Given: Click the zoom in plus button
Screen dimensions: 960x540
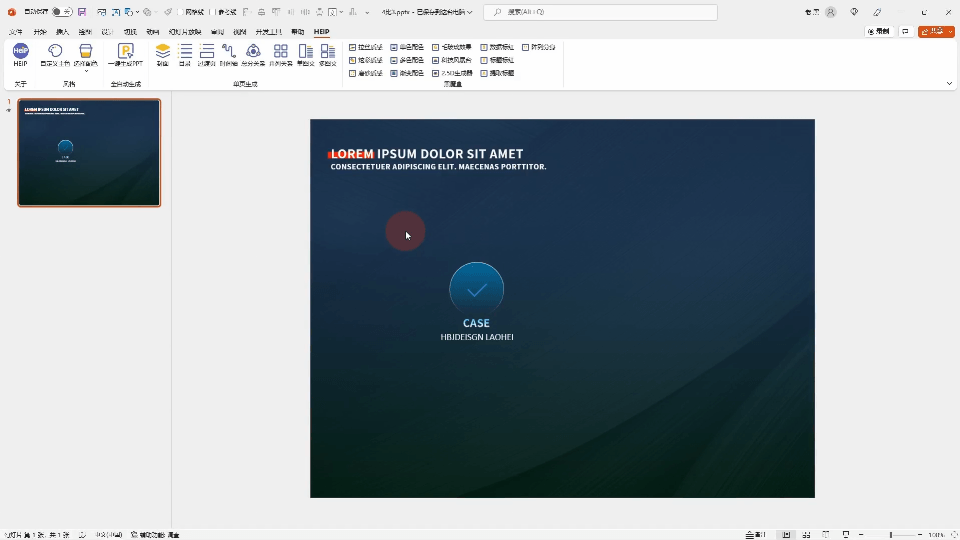Looking at the screenshot, I should [x=920, y=534].
